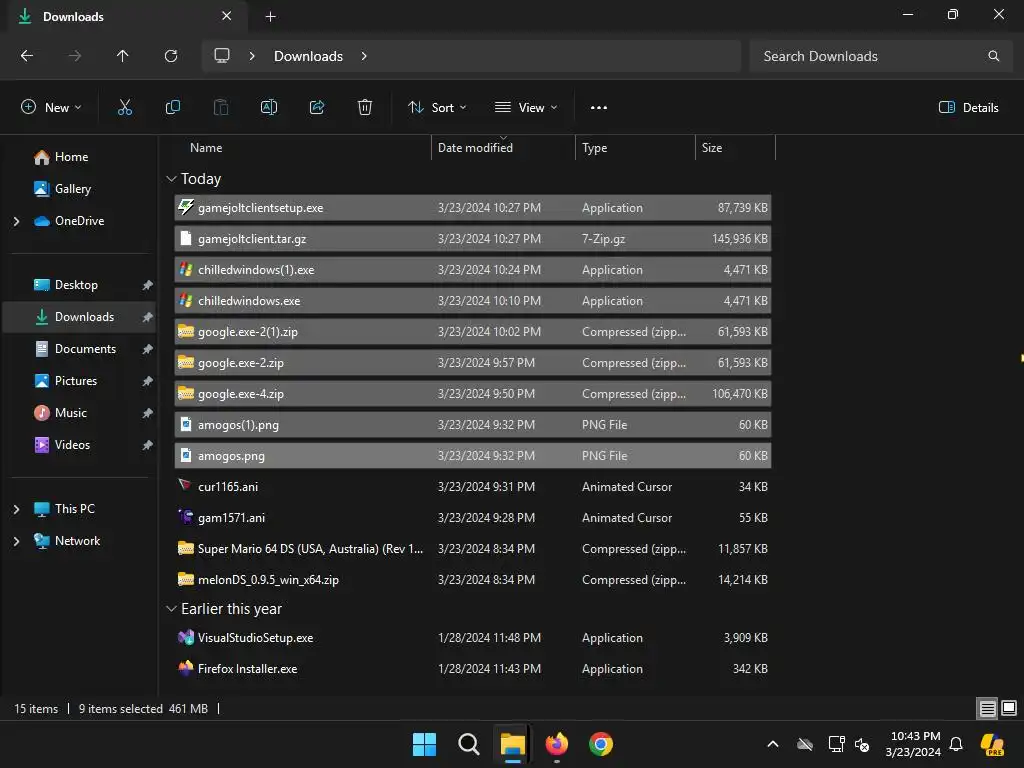1024x768 pixels.
Task: Select VisualStudioSetup.exe file
Action: [x=473, y=638]
